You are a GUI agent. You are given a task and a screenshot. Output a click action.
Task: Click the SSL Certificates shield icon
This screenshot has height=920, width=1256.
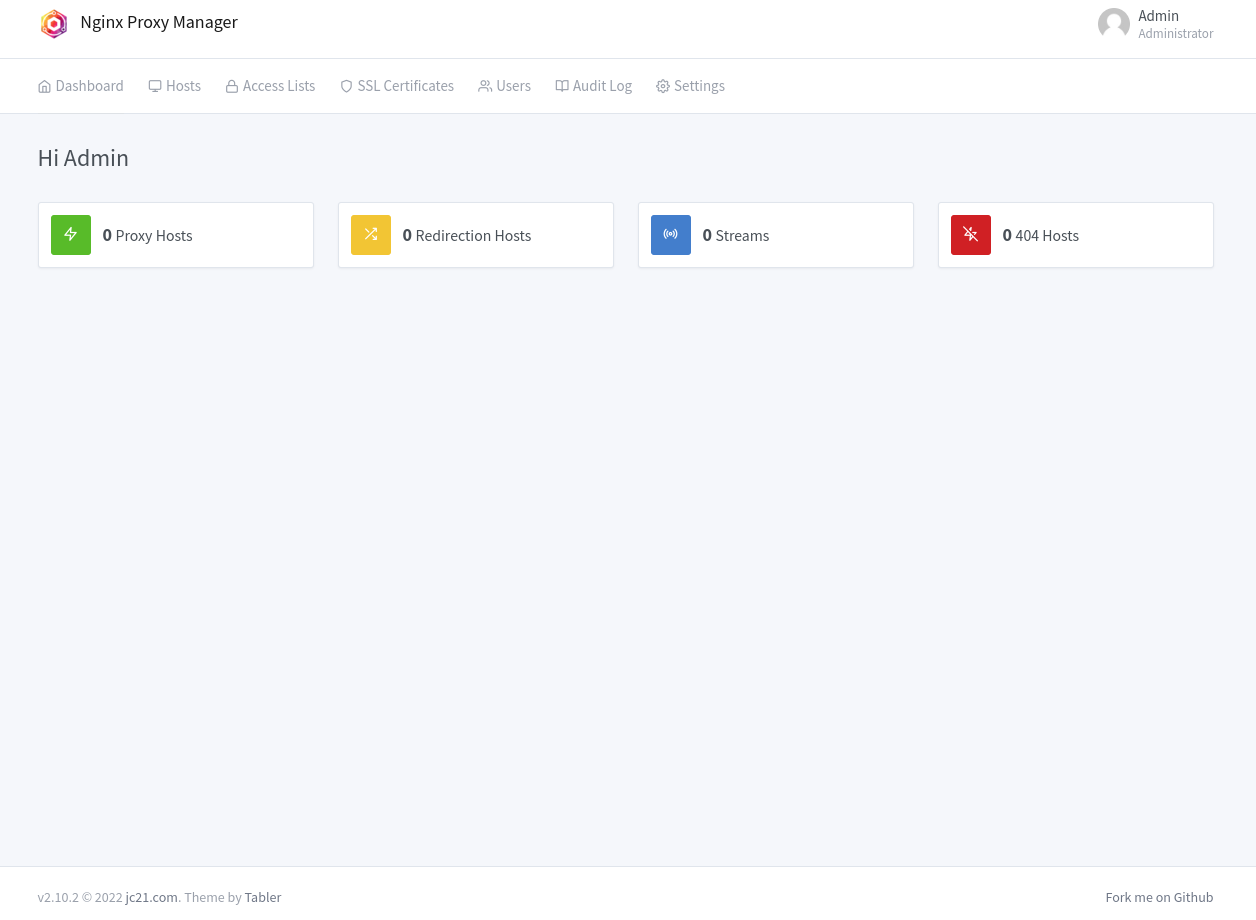[x=346, y=87]
